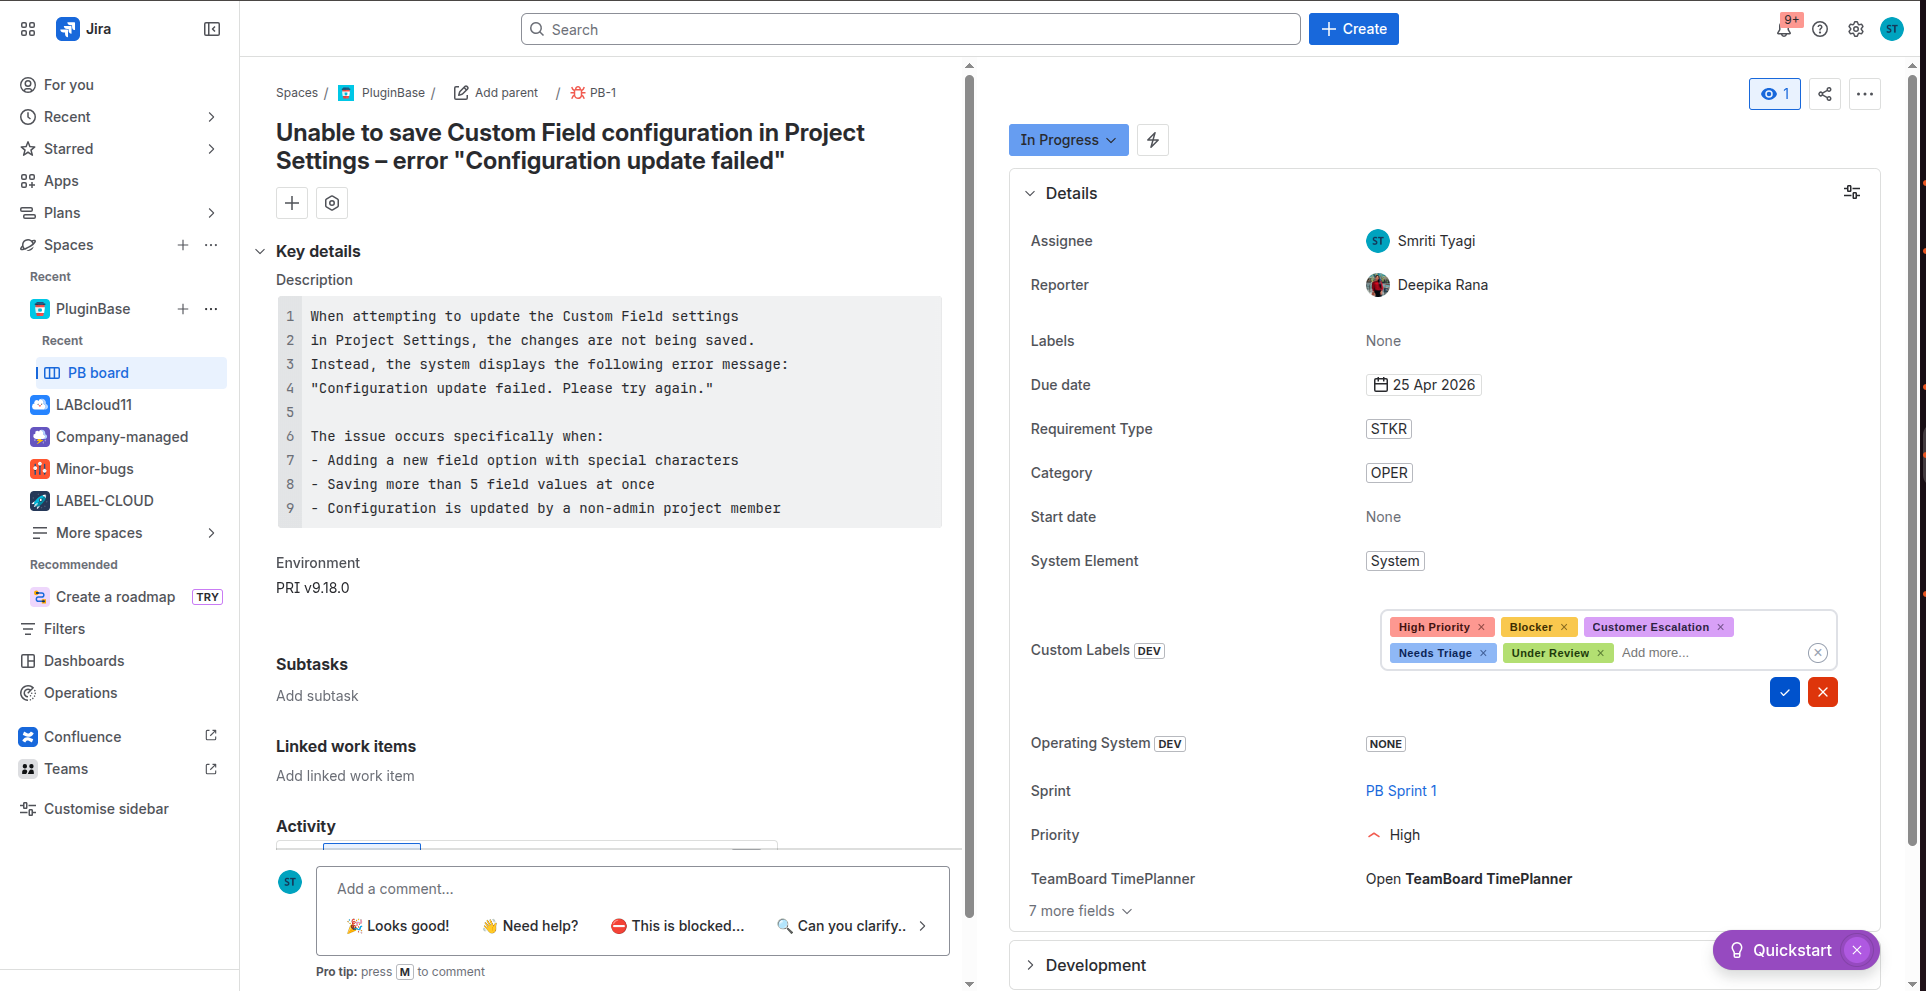Click the Jira logo
Image resolution: width=1926 pixels, height=991 pixels.
pyautogui.click(x=84, y=29)
